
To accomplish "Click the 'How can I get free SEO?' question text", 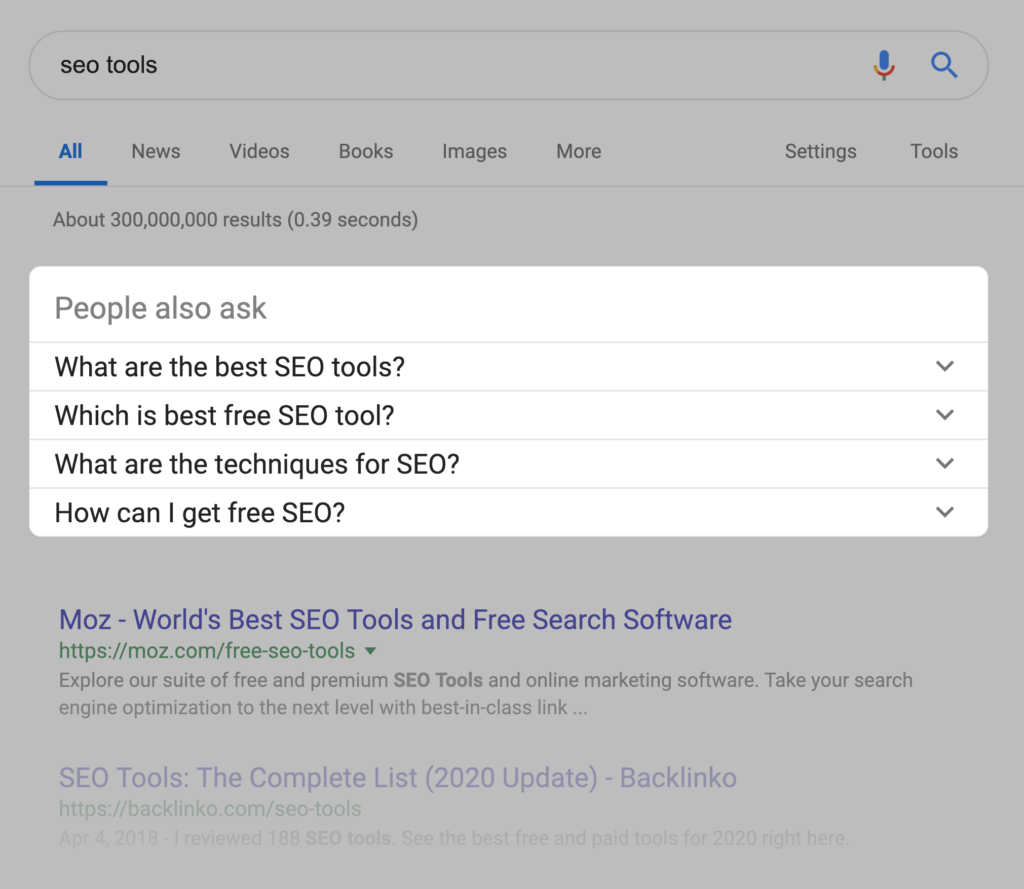I will pos(200,514).
